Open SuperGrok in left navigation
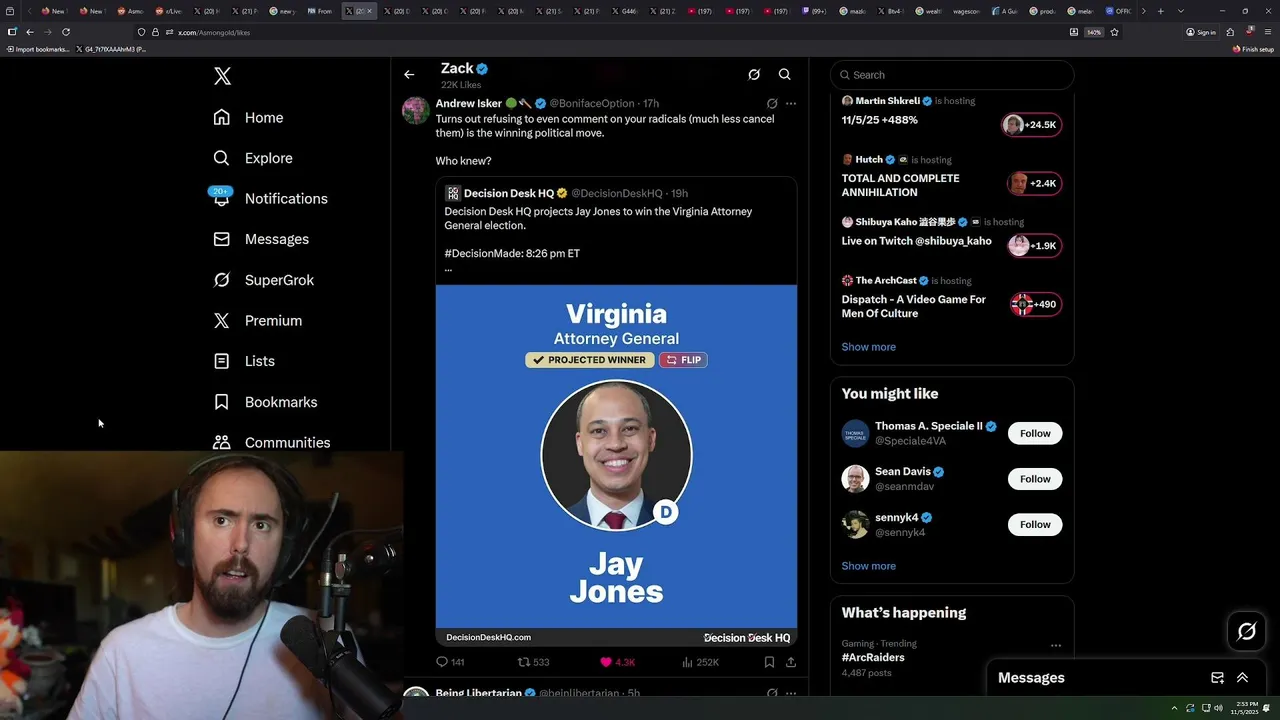The image size is (1280, 720). [264, 280]
